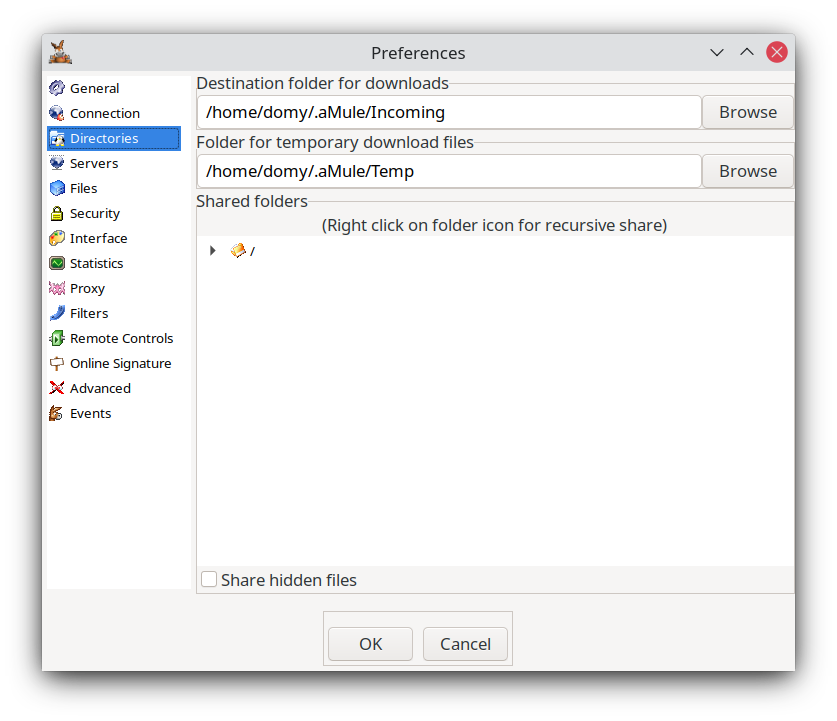837x721 pixels.
Task: Cancel the Preferences dialog
Action: coord(465,644)
